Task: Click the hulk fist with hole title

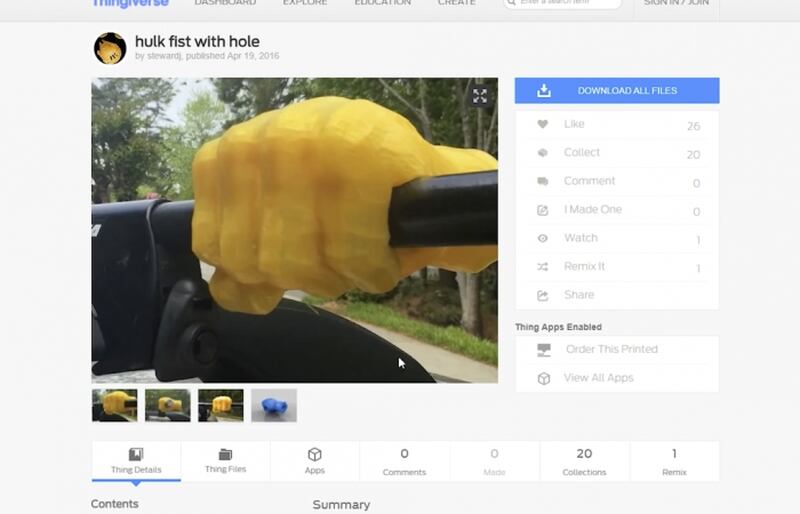Action: point(197,41)
